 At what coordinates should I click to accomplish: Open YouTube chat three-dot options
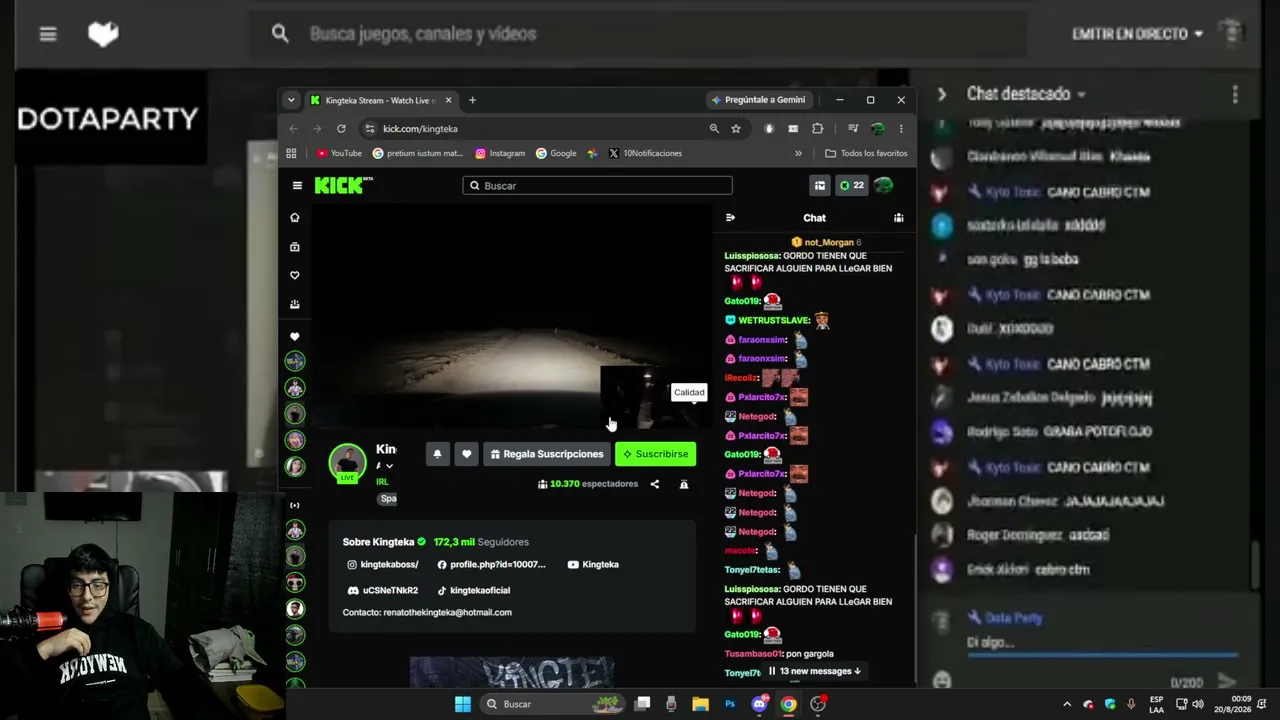1235,94
